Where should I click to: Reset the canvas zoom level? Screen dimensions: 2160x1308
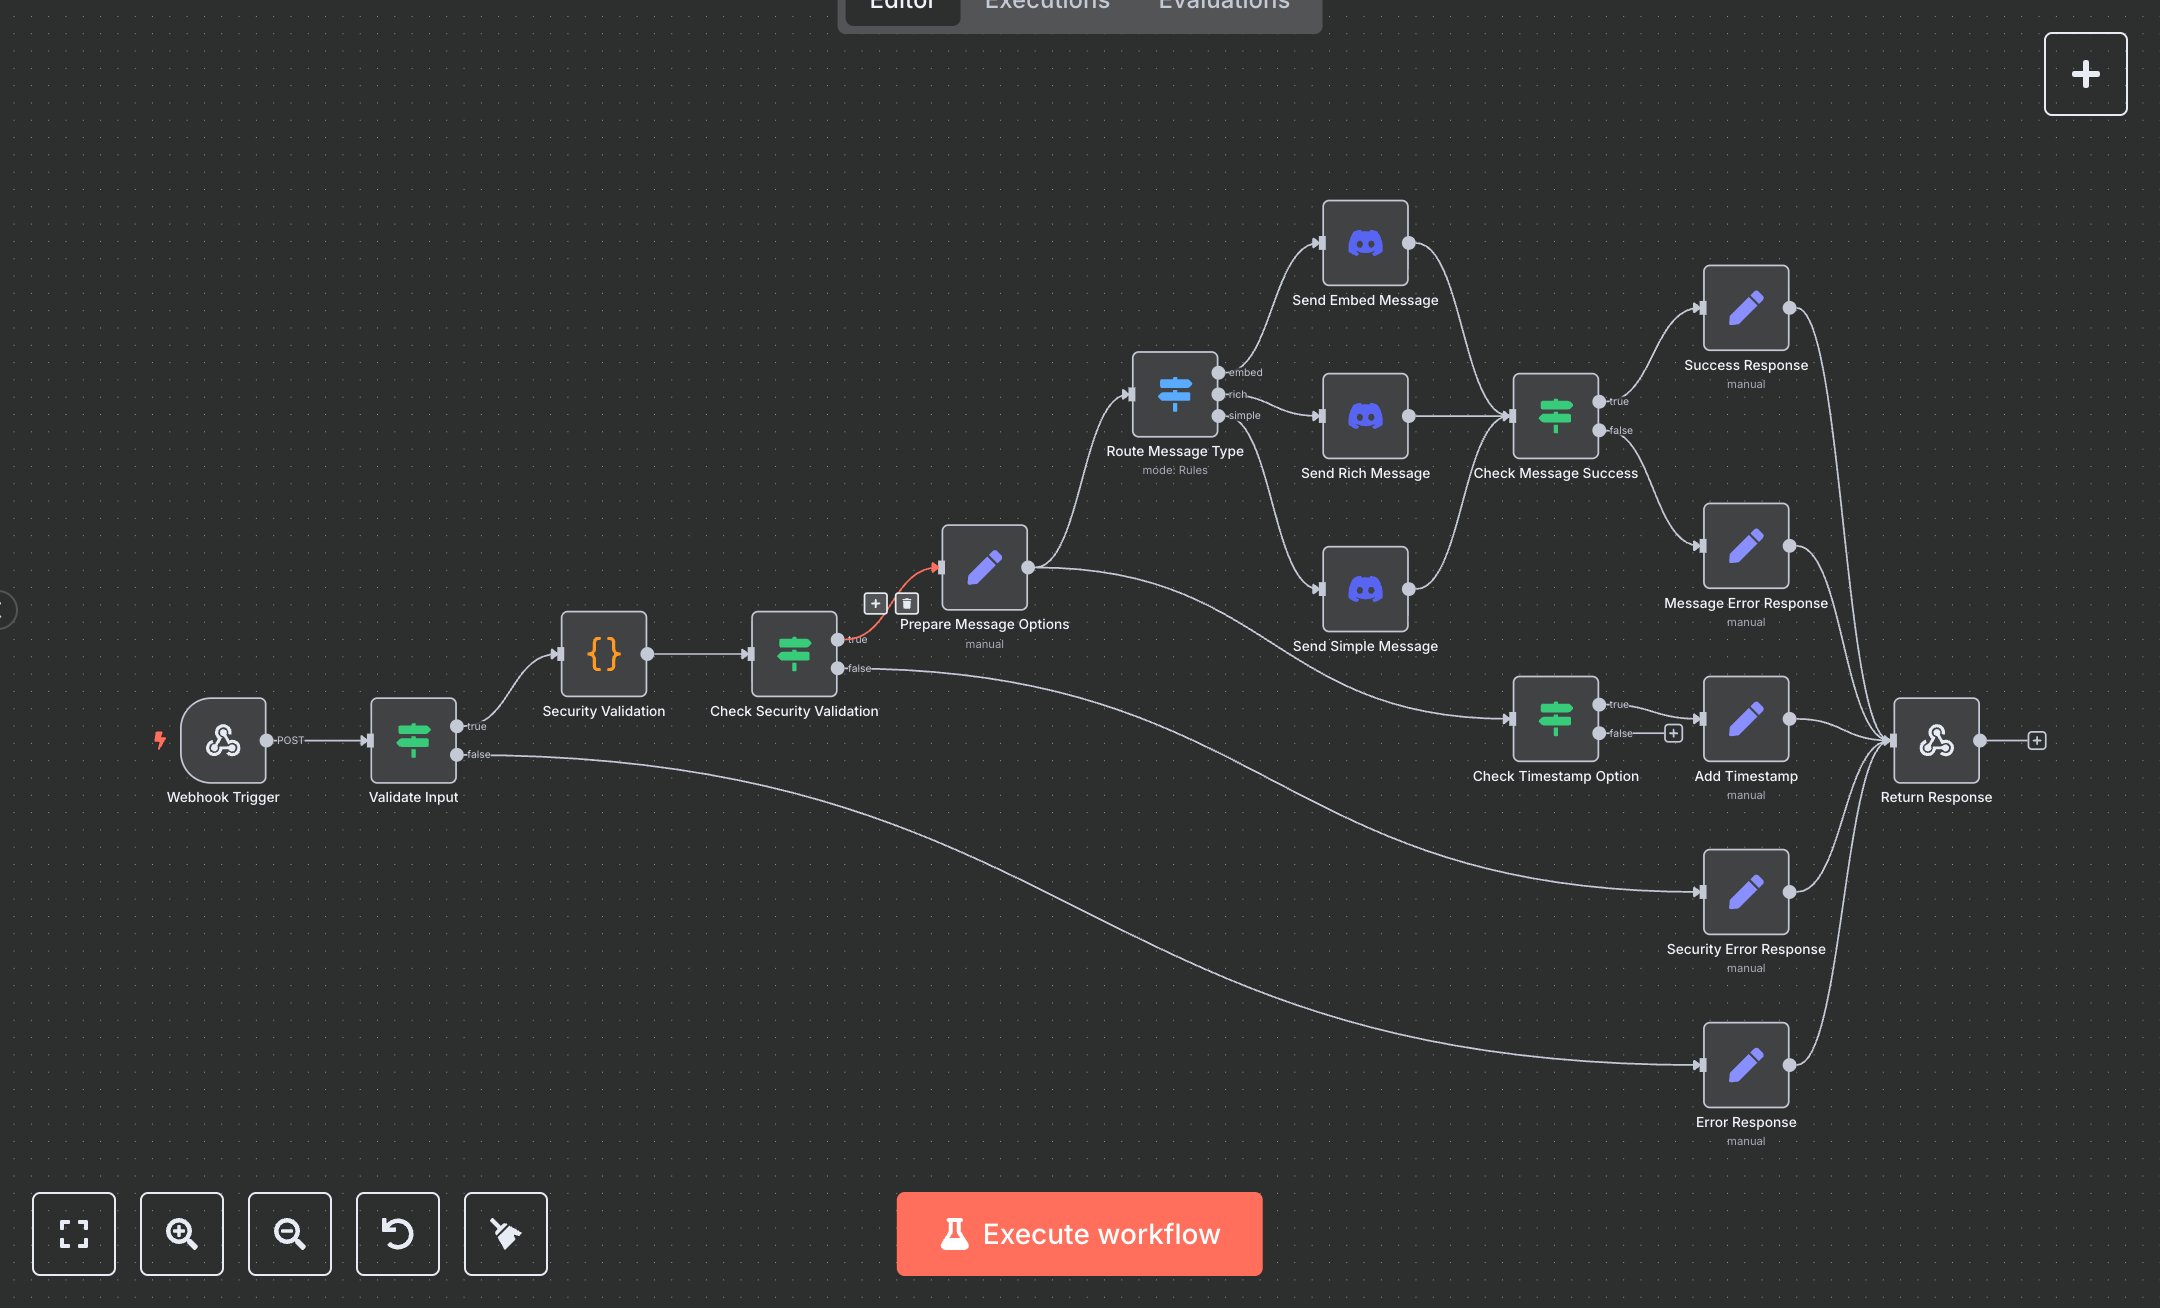coord(398,1233)
